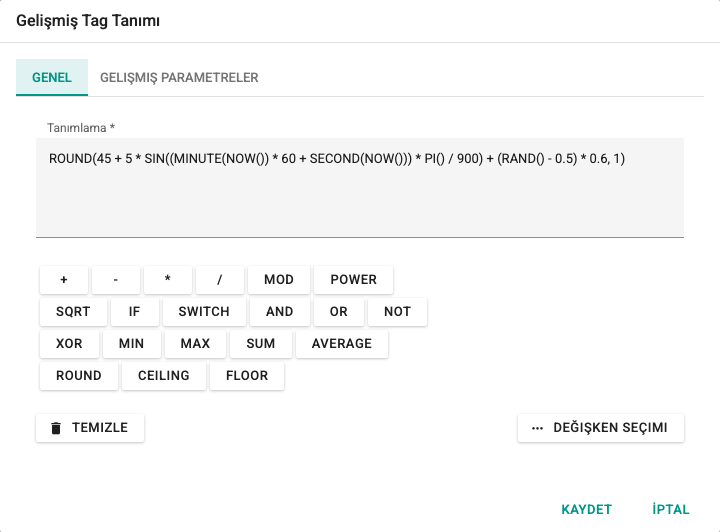720x532 pixels.
Task: Open the GELİŞMİŞ PARAMETRELER tab
Action: tap(179, 77)
